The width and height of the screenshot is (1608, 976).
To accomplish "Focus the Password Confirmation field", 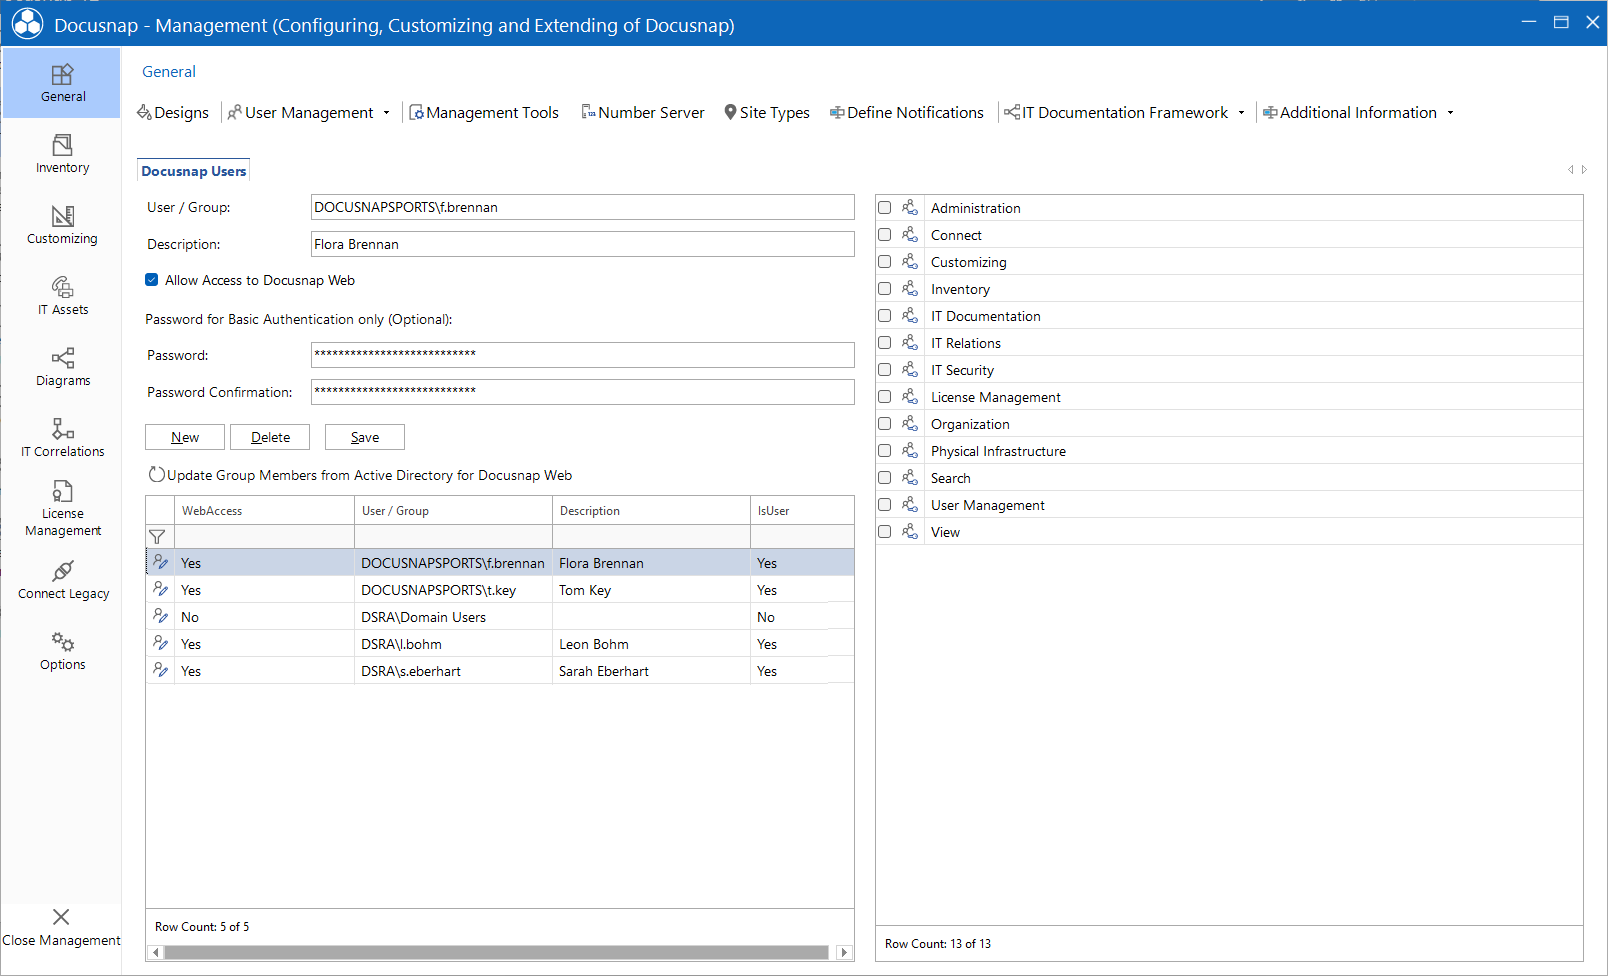I will click(583, 392).
